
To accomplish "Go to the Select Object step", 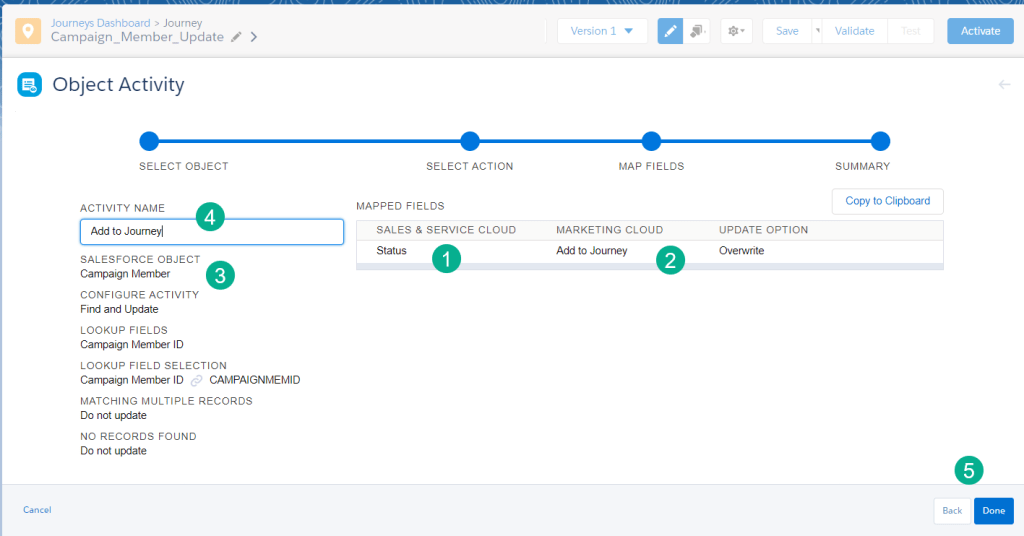I will 149,141.
